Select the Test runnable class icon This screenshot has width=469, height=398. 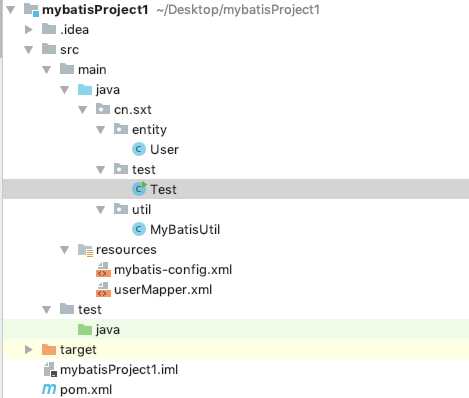tap(139, 189)
